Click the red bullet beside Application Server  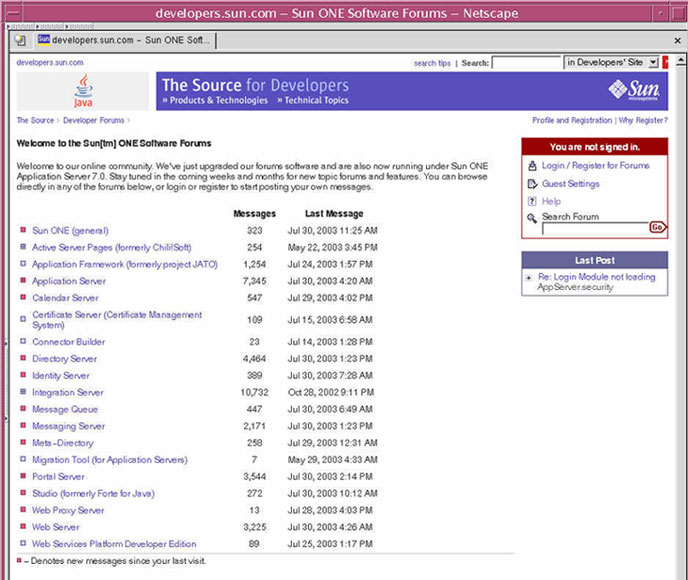pos(23,280)
